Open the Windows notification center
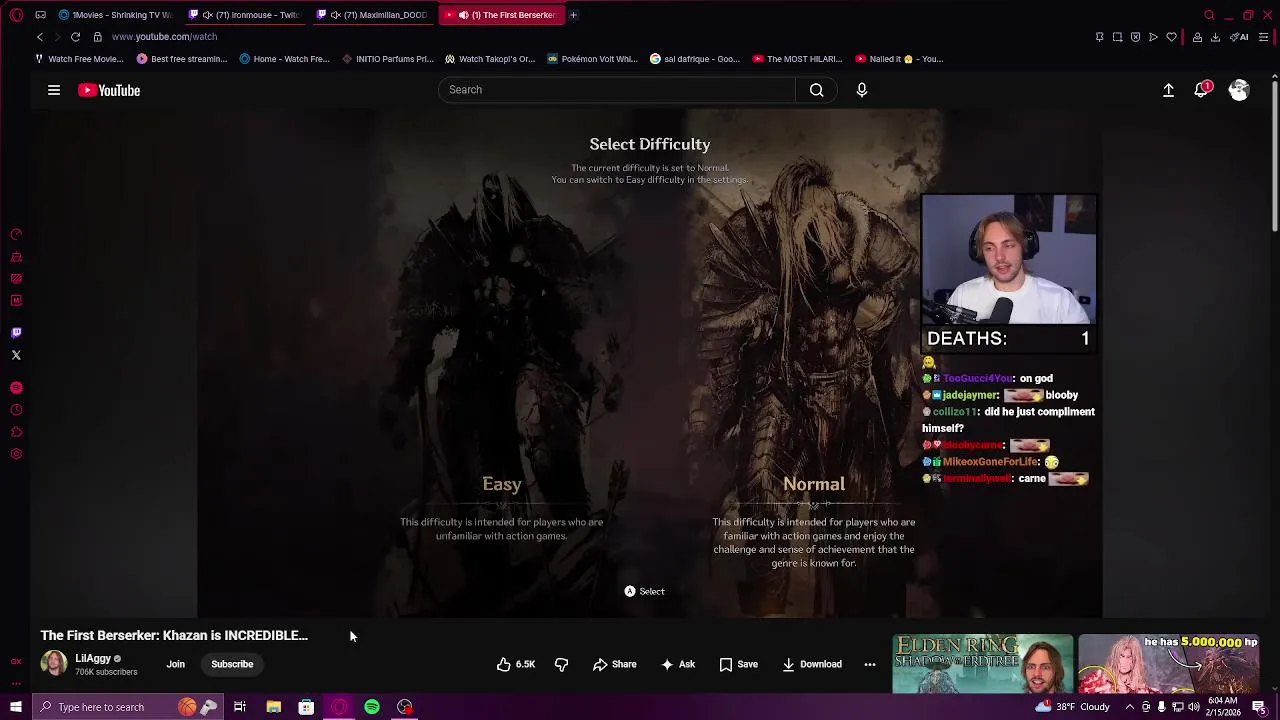 tap(1259, 707)
